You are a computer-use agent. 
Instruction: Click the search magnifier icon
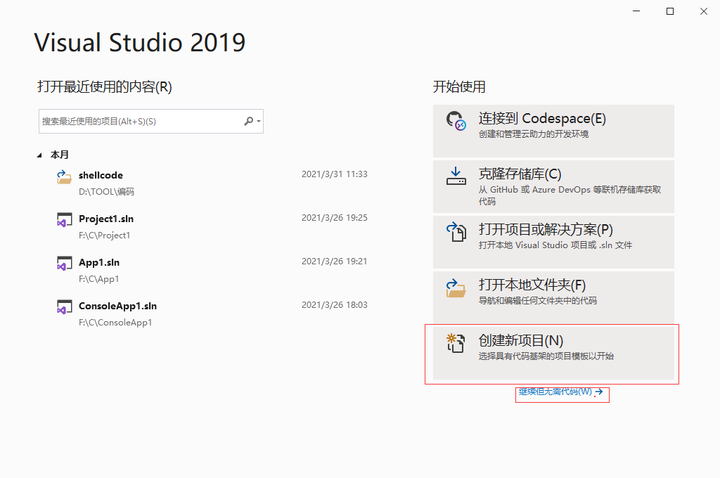point(248,121)
